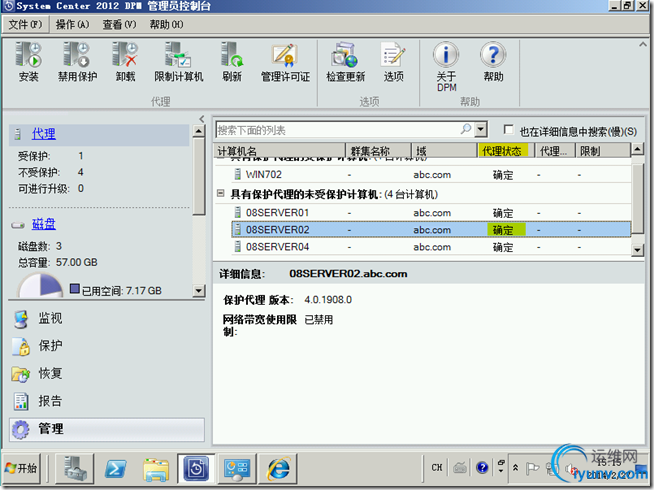Screen dimensions: 654x490
Task: Sort by 计算机名 column header
Action: [280, 151]
